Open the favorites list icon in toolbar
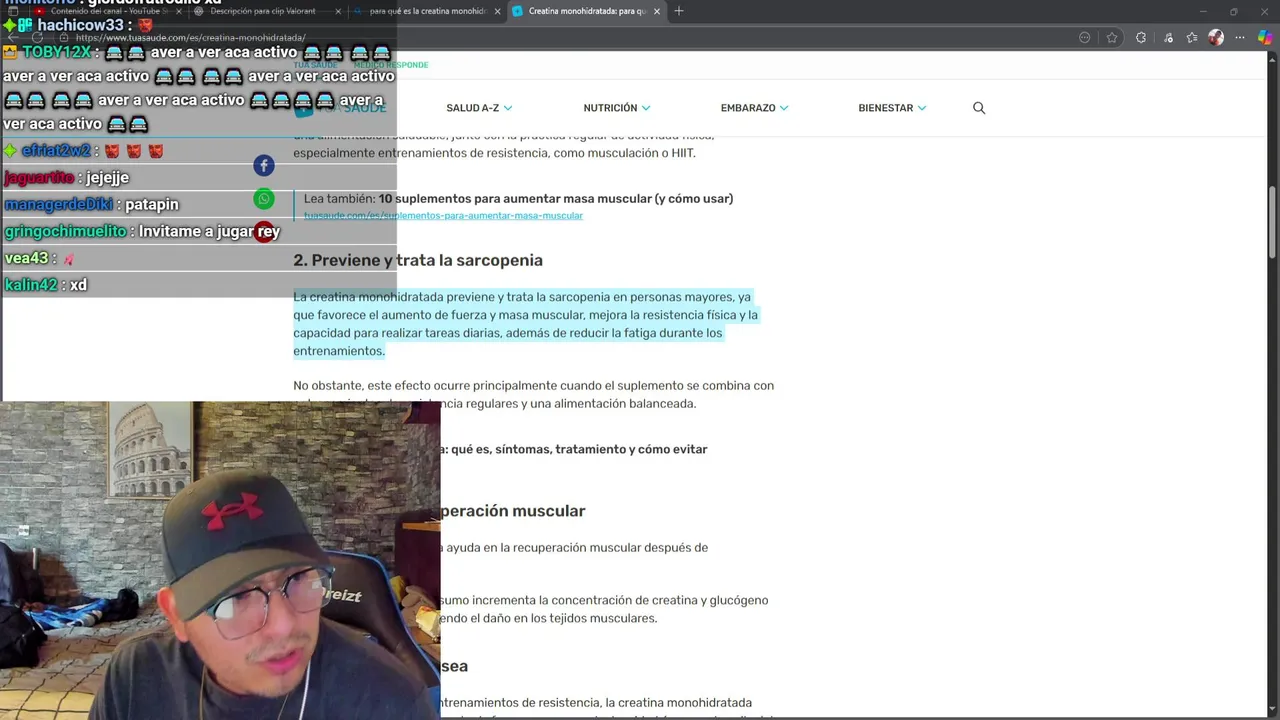 click(1192, 38)
